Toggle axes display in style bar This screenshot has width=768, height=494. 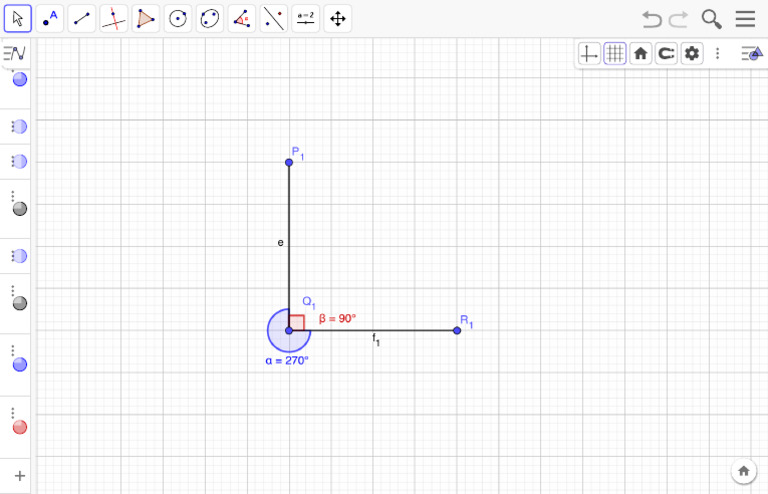(589, 53)
